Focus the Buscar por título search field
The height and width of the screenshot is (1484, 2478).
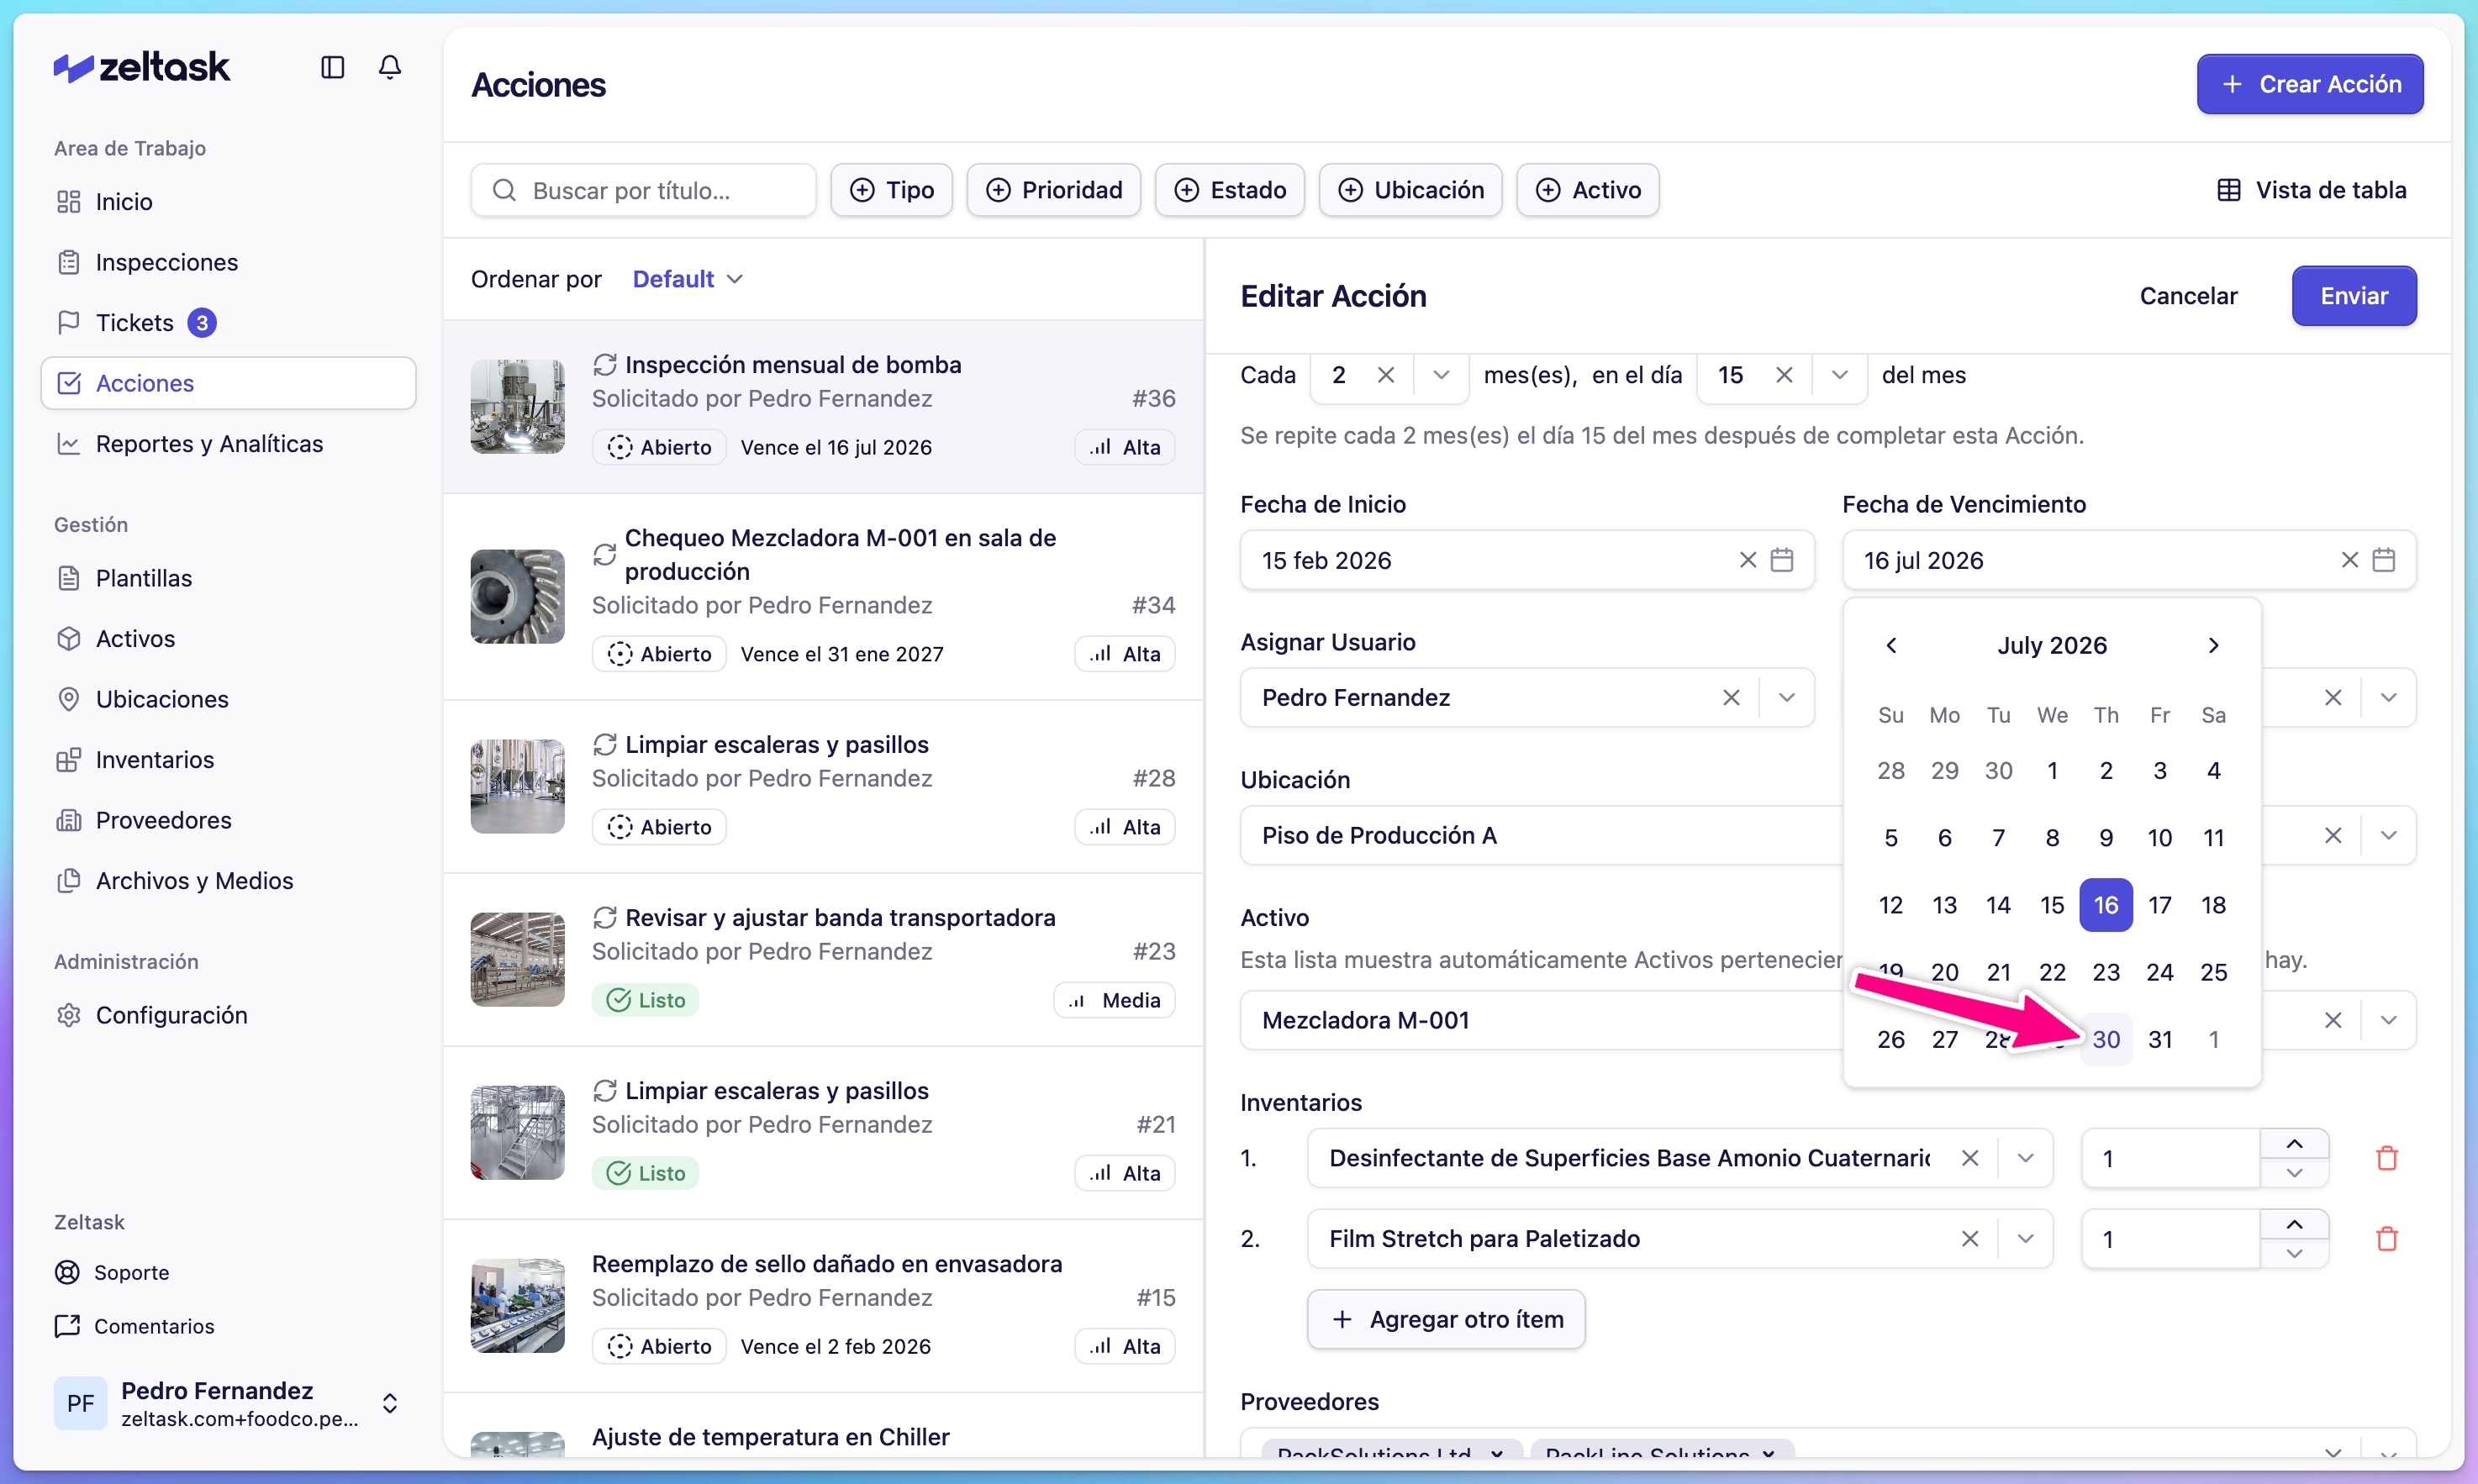pyautogui.click(x=643, y=190)
